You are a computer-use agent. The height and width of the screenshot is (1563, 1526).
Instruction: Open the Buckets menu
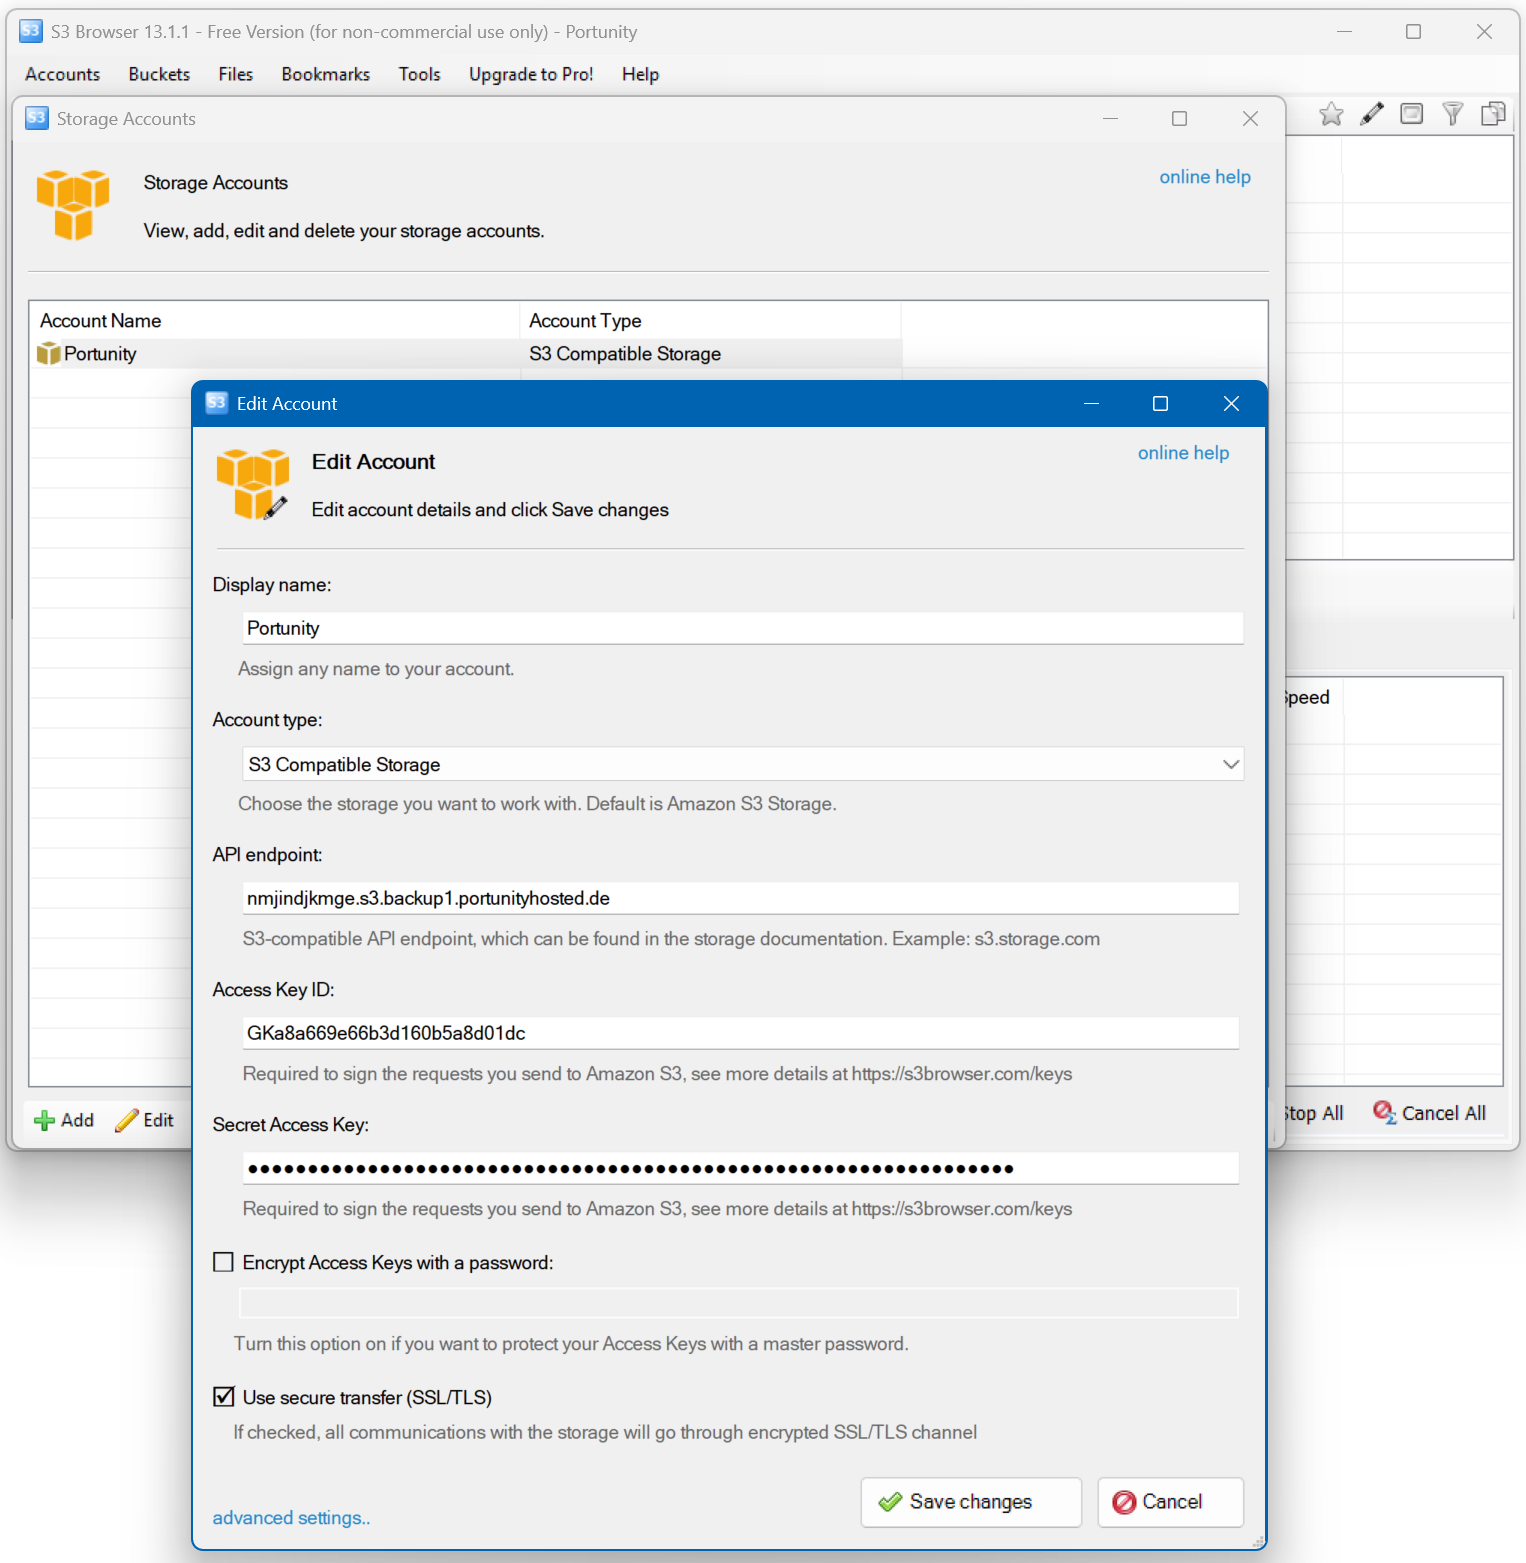tap(159, 74)
